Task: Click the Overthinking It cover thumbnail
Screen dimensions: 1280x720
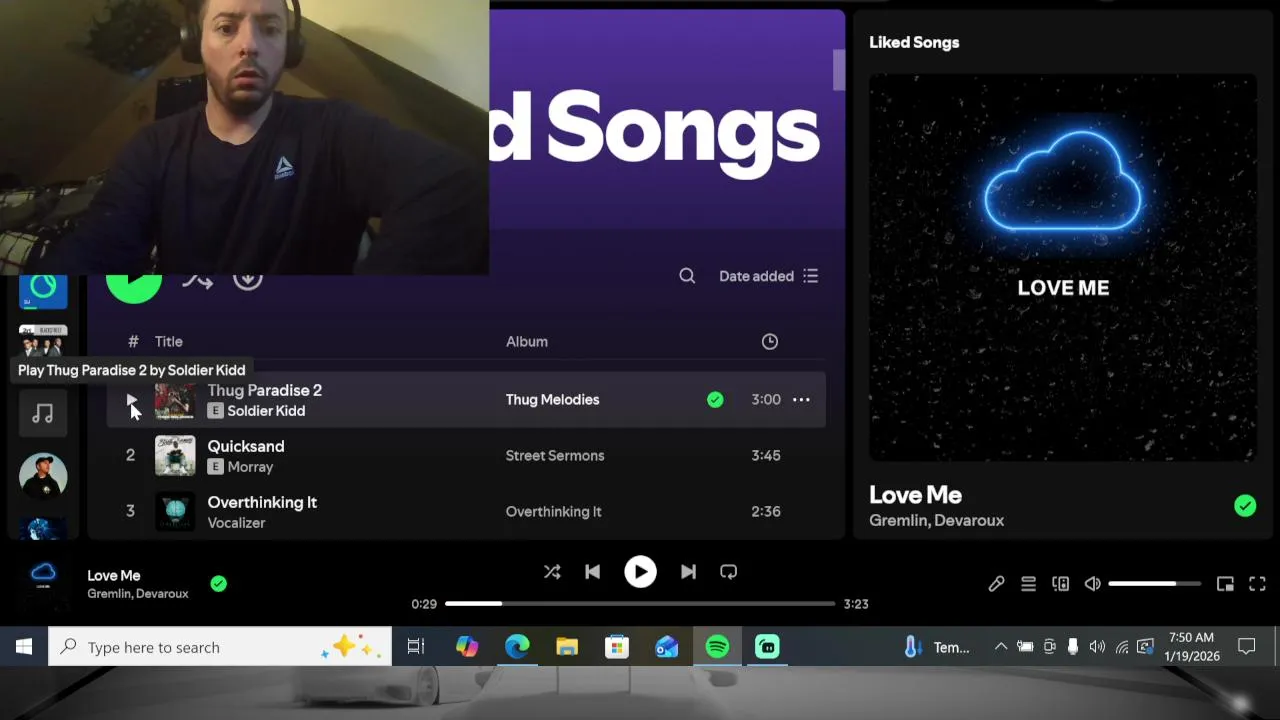Action: pyautogui.click(x=175, y=512)
